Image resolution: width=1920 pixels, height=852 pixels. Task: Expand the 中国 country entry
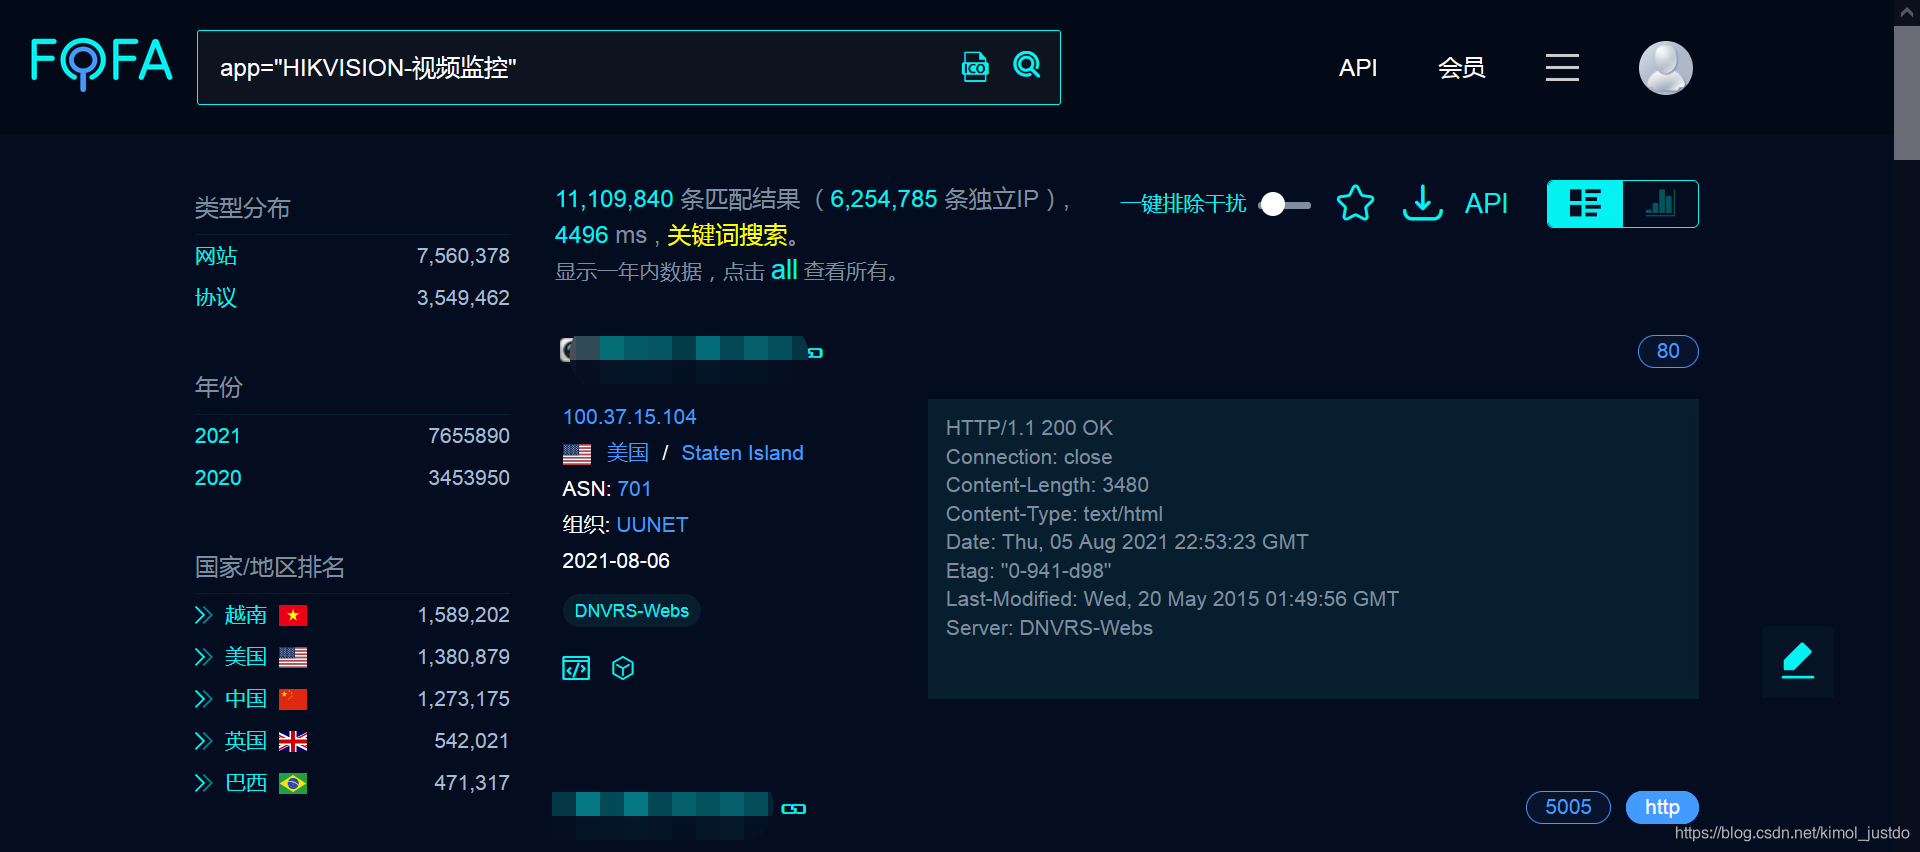tap(203, 699)
